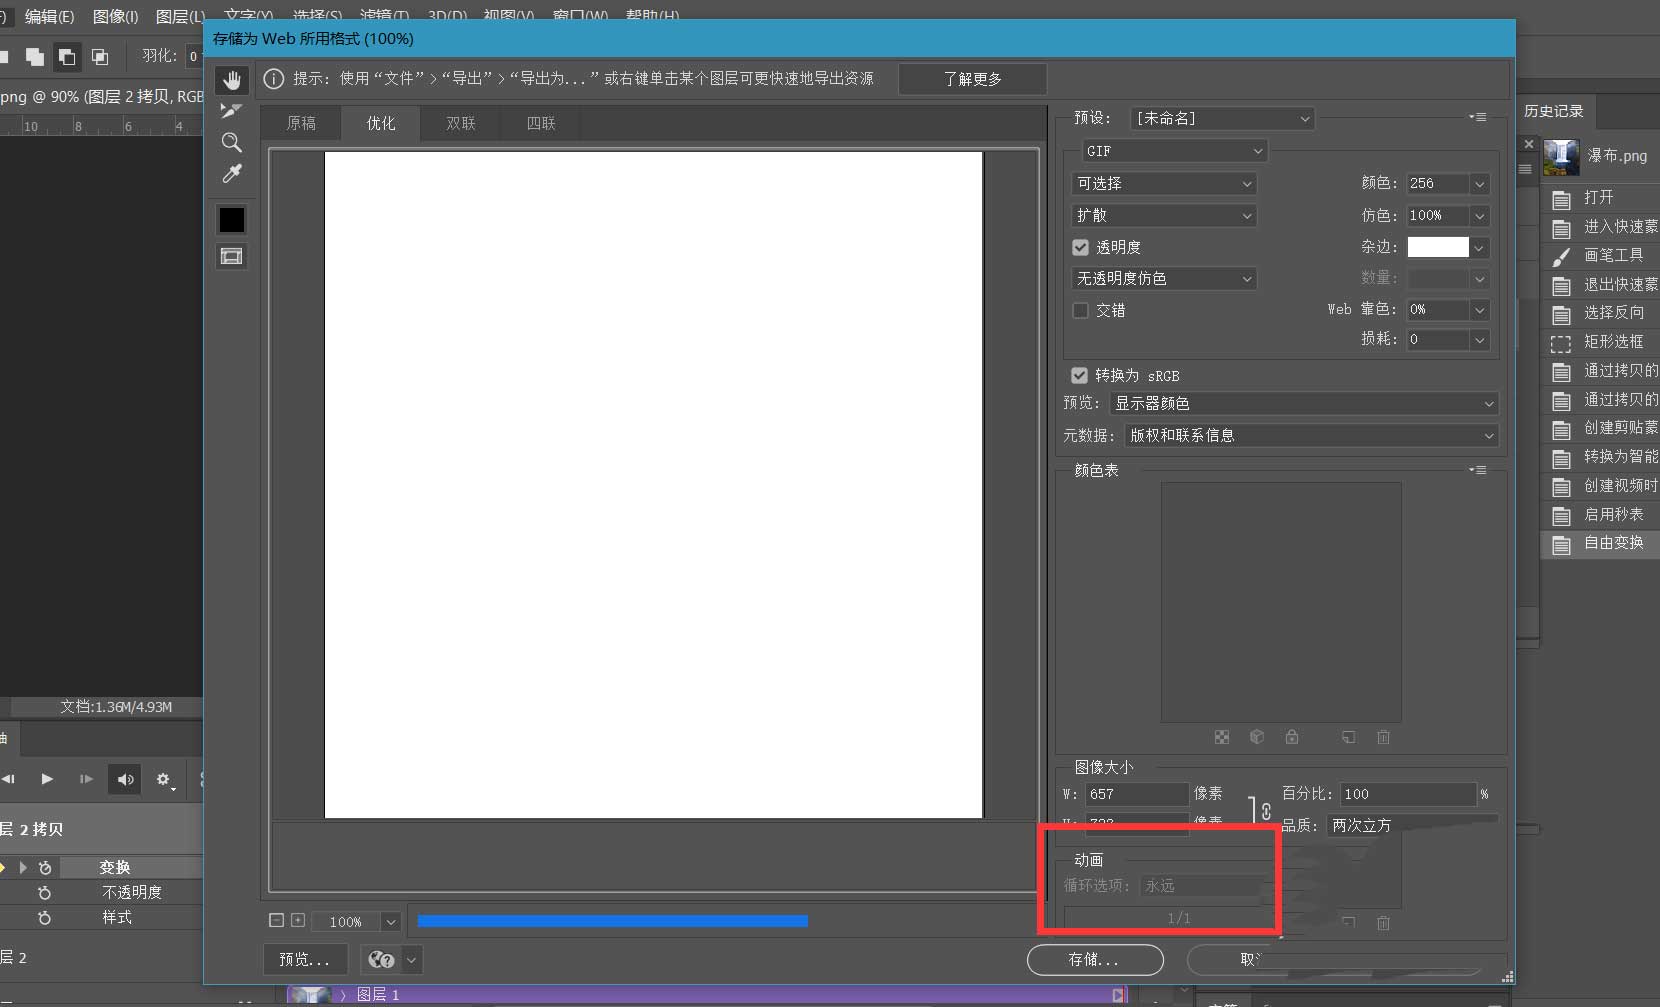Toggle slice visibility icon below the color swatch
The width and height of the screenshot is (1660, 1007).
click(x=232, y=256)
